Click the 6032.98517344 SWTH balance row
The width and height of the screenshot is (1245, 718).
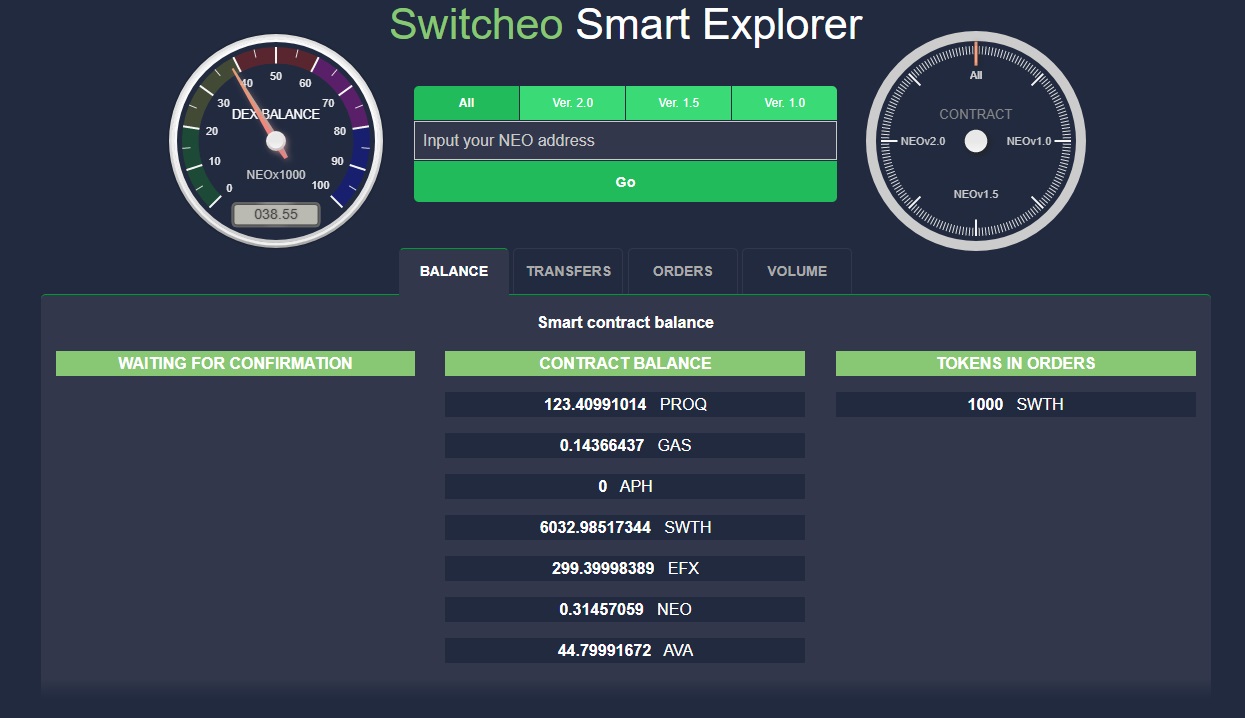625,527
